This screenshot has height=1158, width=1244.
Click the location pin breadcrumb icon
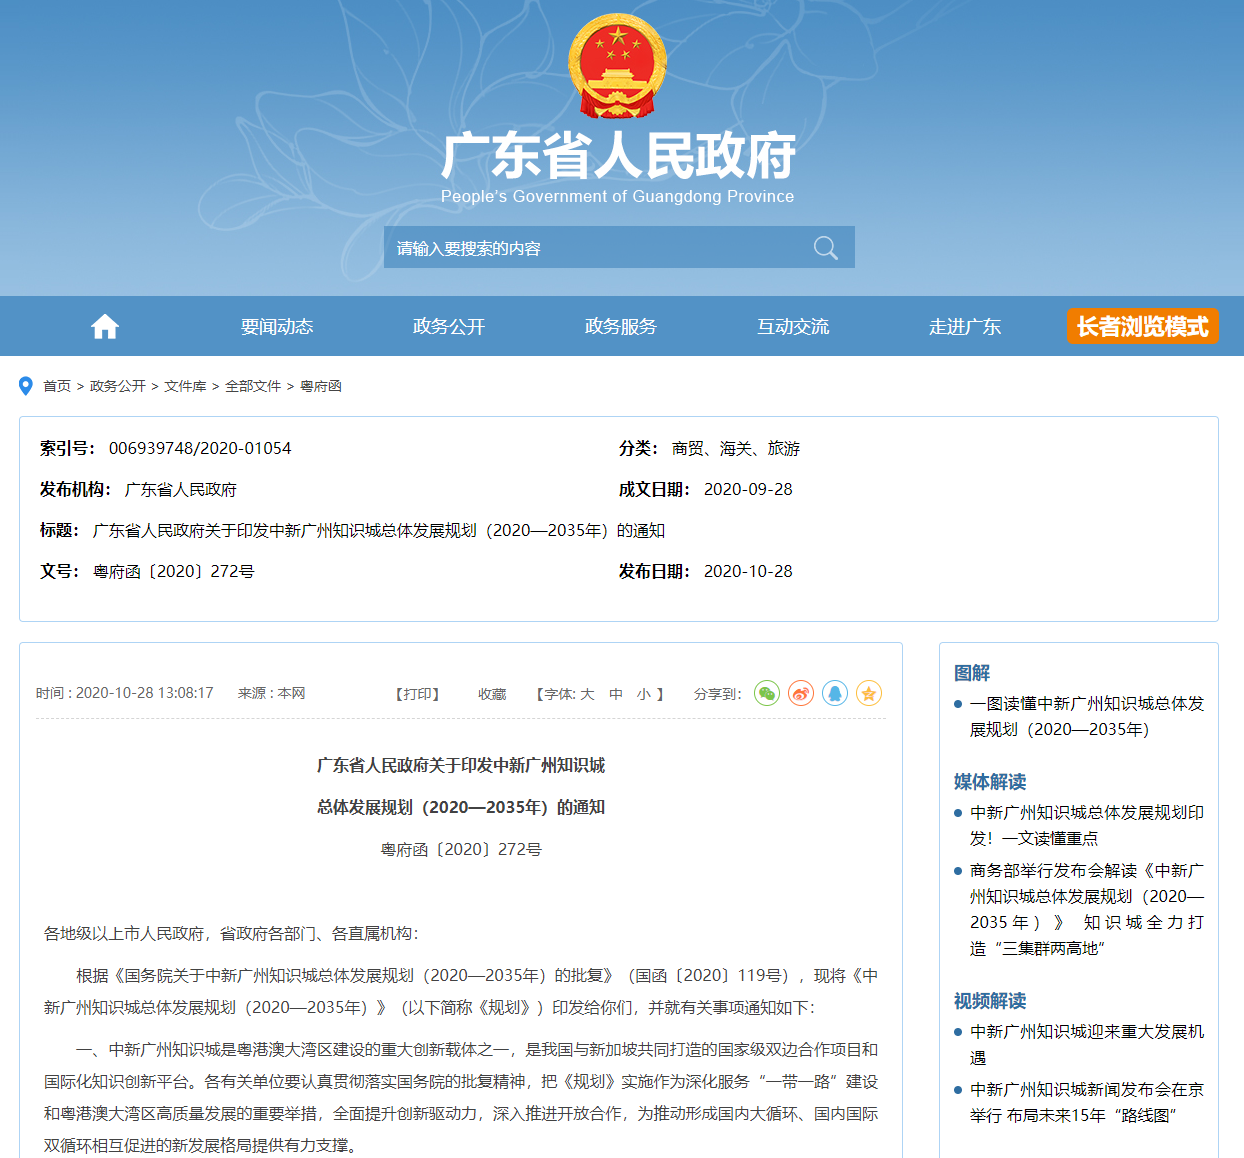[26, 386]
